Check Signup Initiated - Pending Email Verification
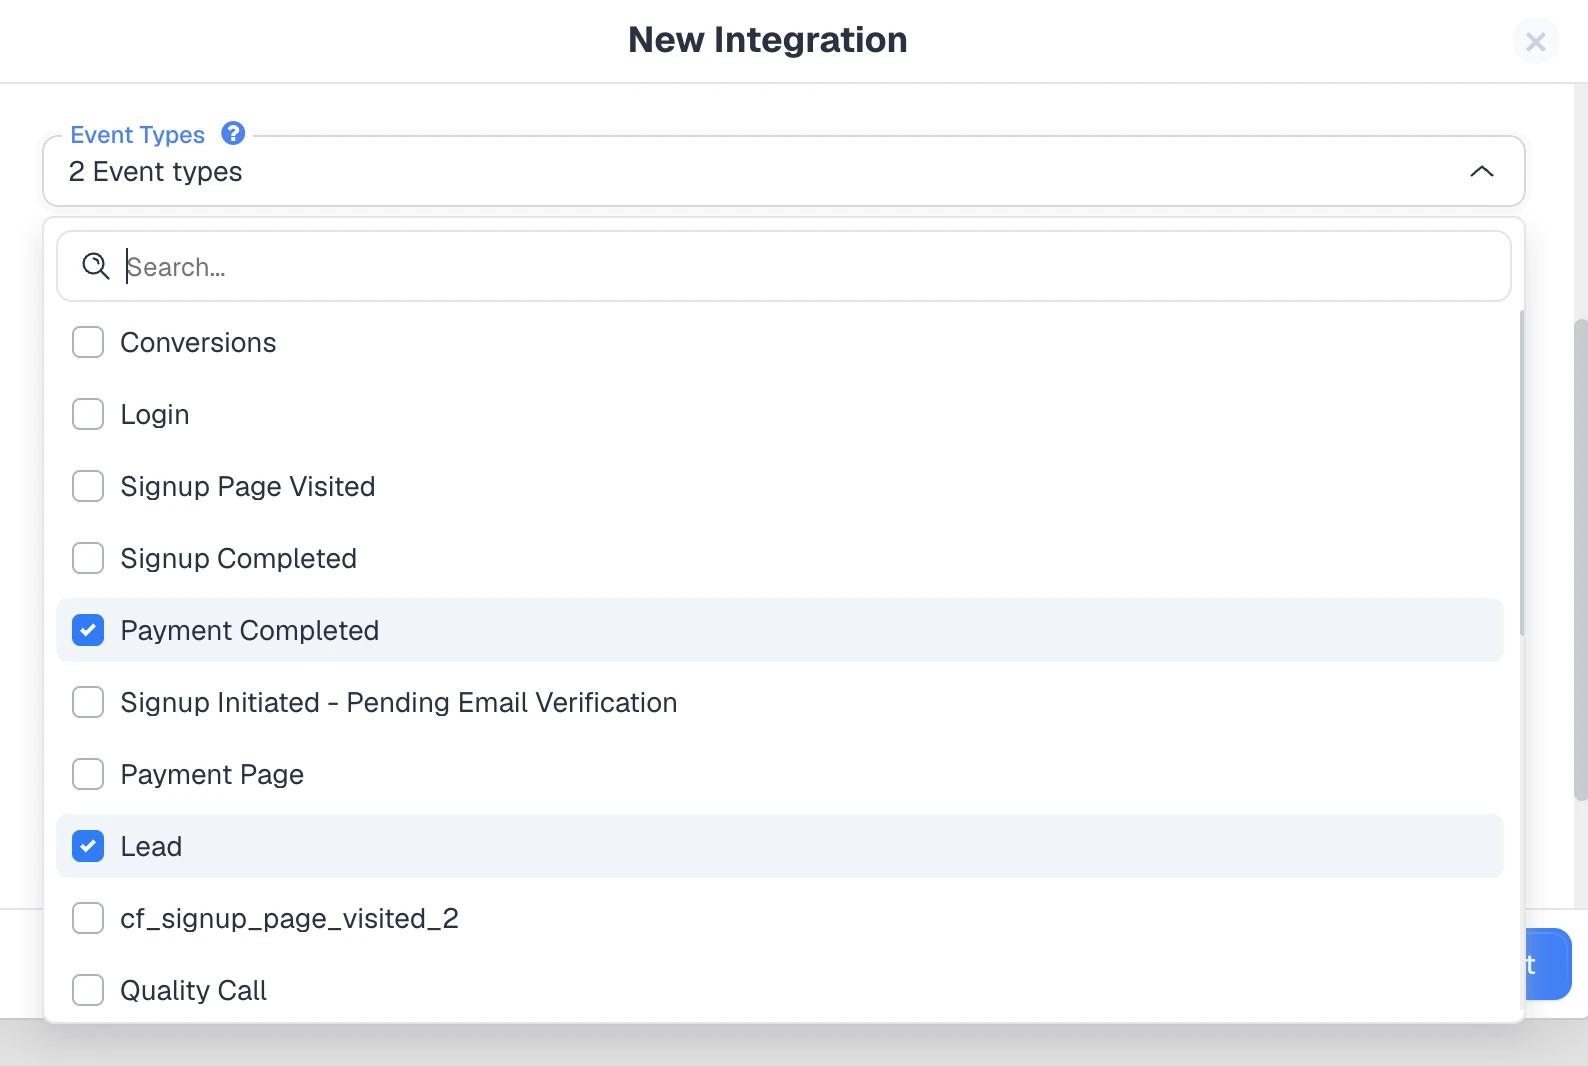Image resolution: width=1588 pixels, height=1066 pixels. [88, 702]
